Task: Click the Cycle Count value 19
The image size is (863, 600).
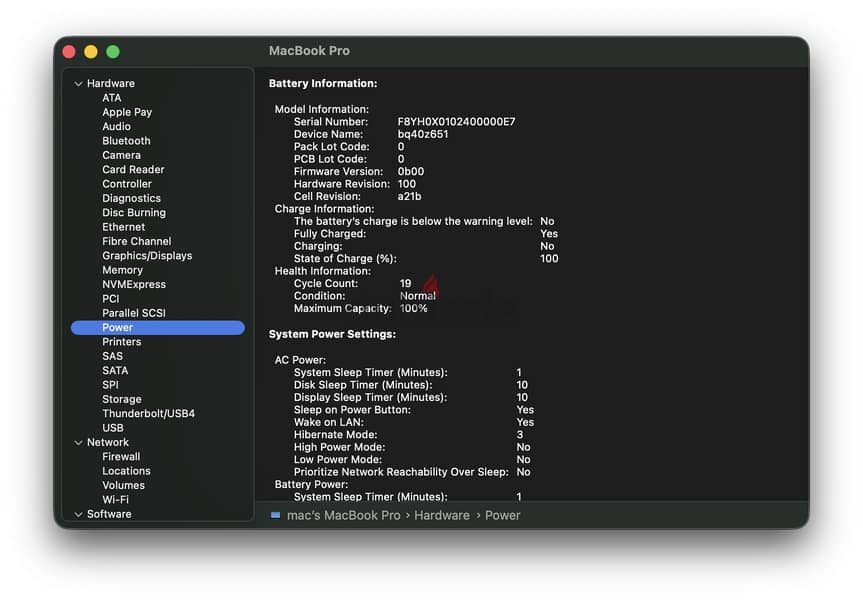Action: coord(406,283)
